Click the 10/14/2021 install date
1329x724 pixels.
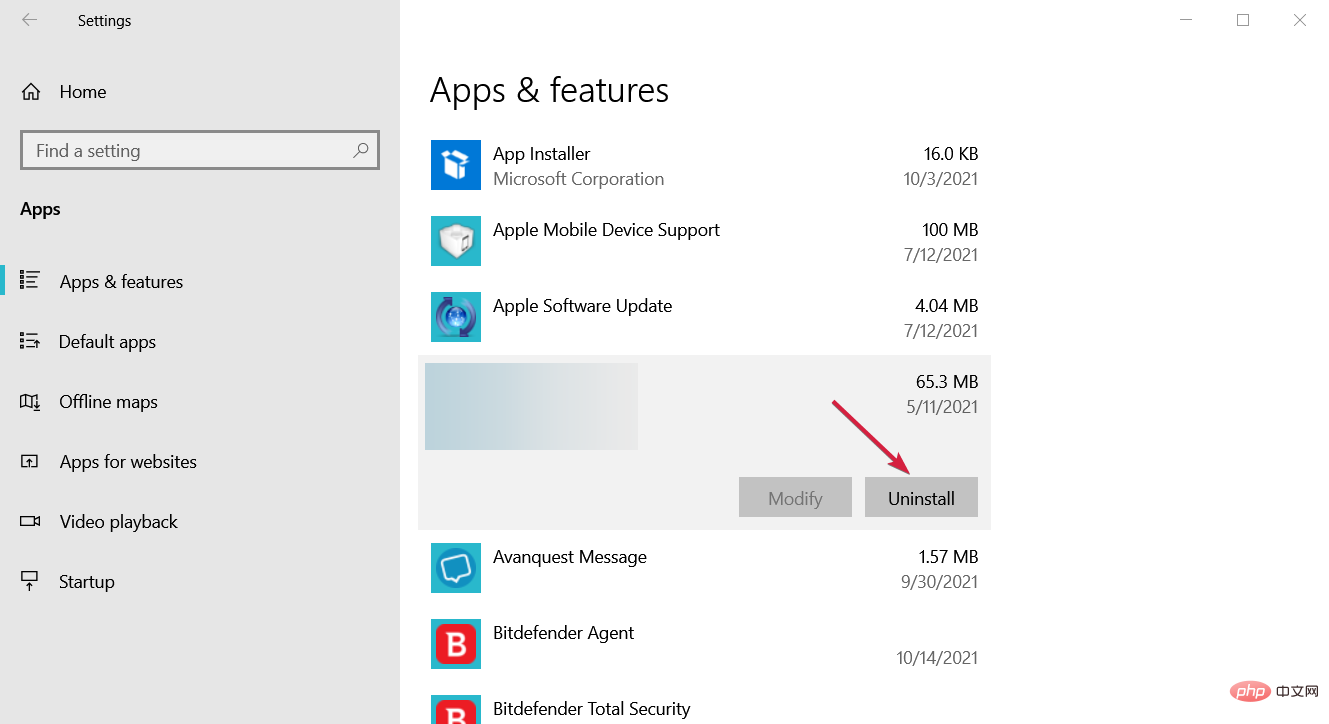point(937,658)
